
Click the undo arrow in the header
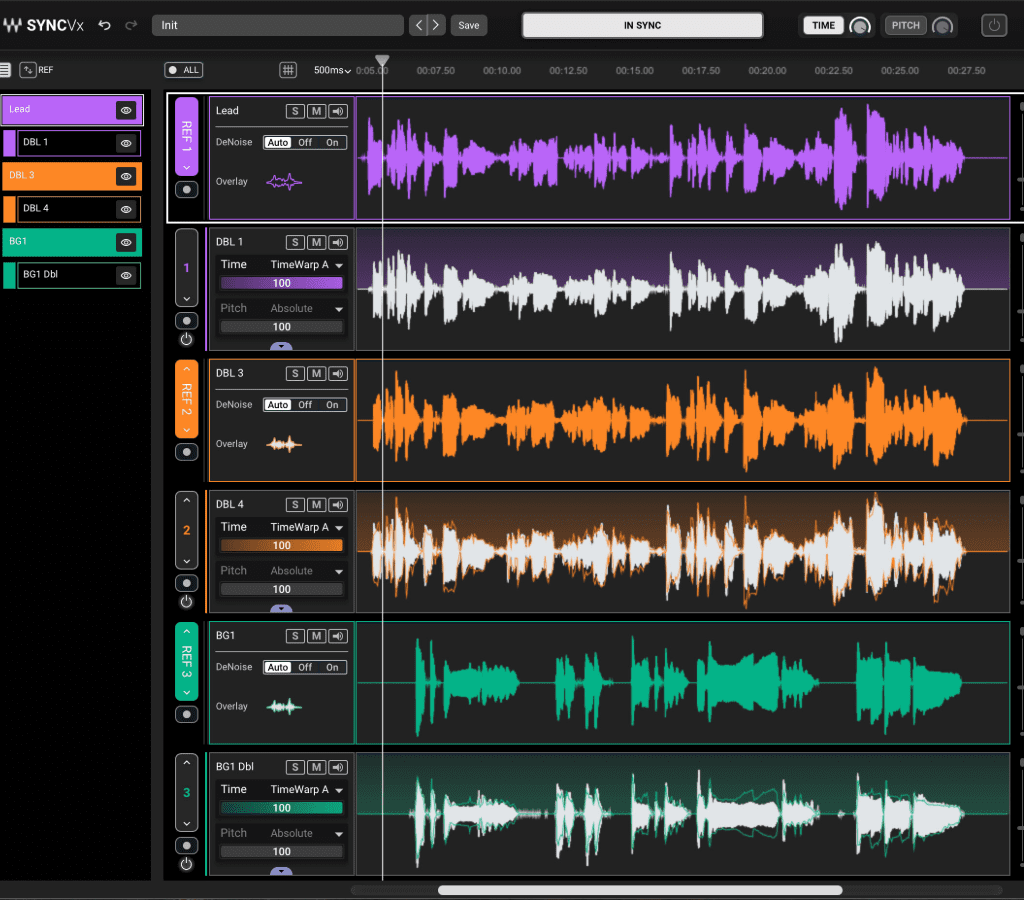(x=104, y=25)
